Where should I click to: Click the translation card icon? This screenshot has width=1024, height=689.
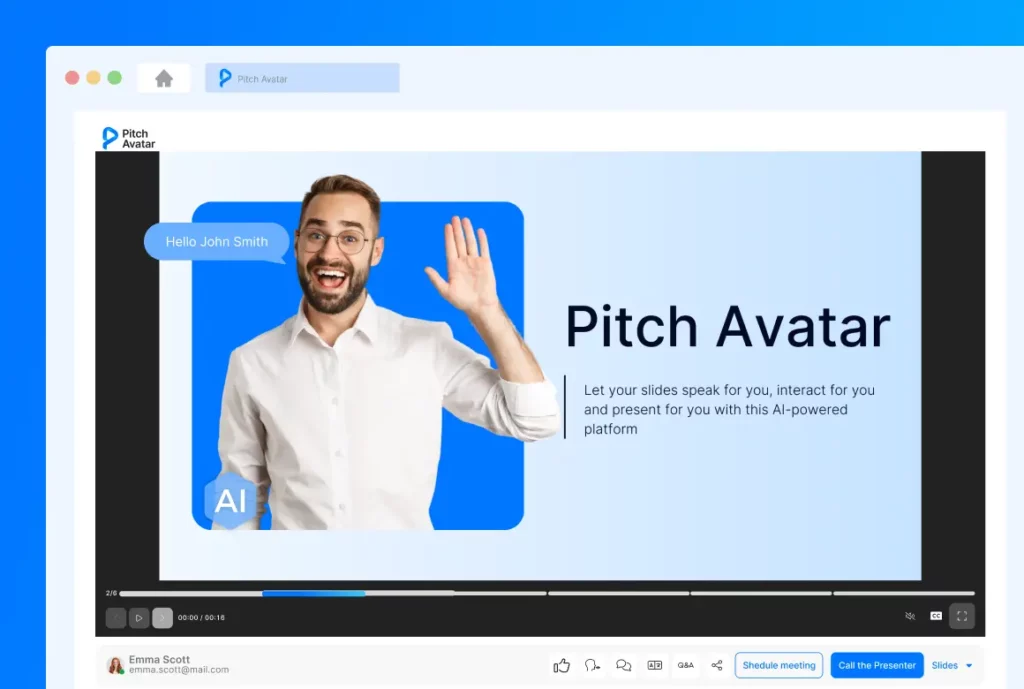[x=655, y=665]
